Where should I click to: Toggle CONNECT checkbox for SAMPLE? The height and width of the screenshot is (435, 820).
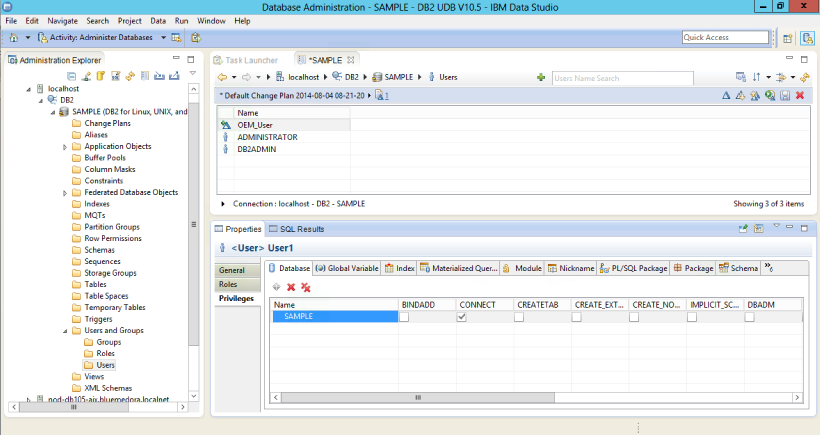point(462,317)
